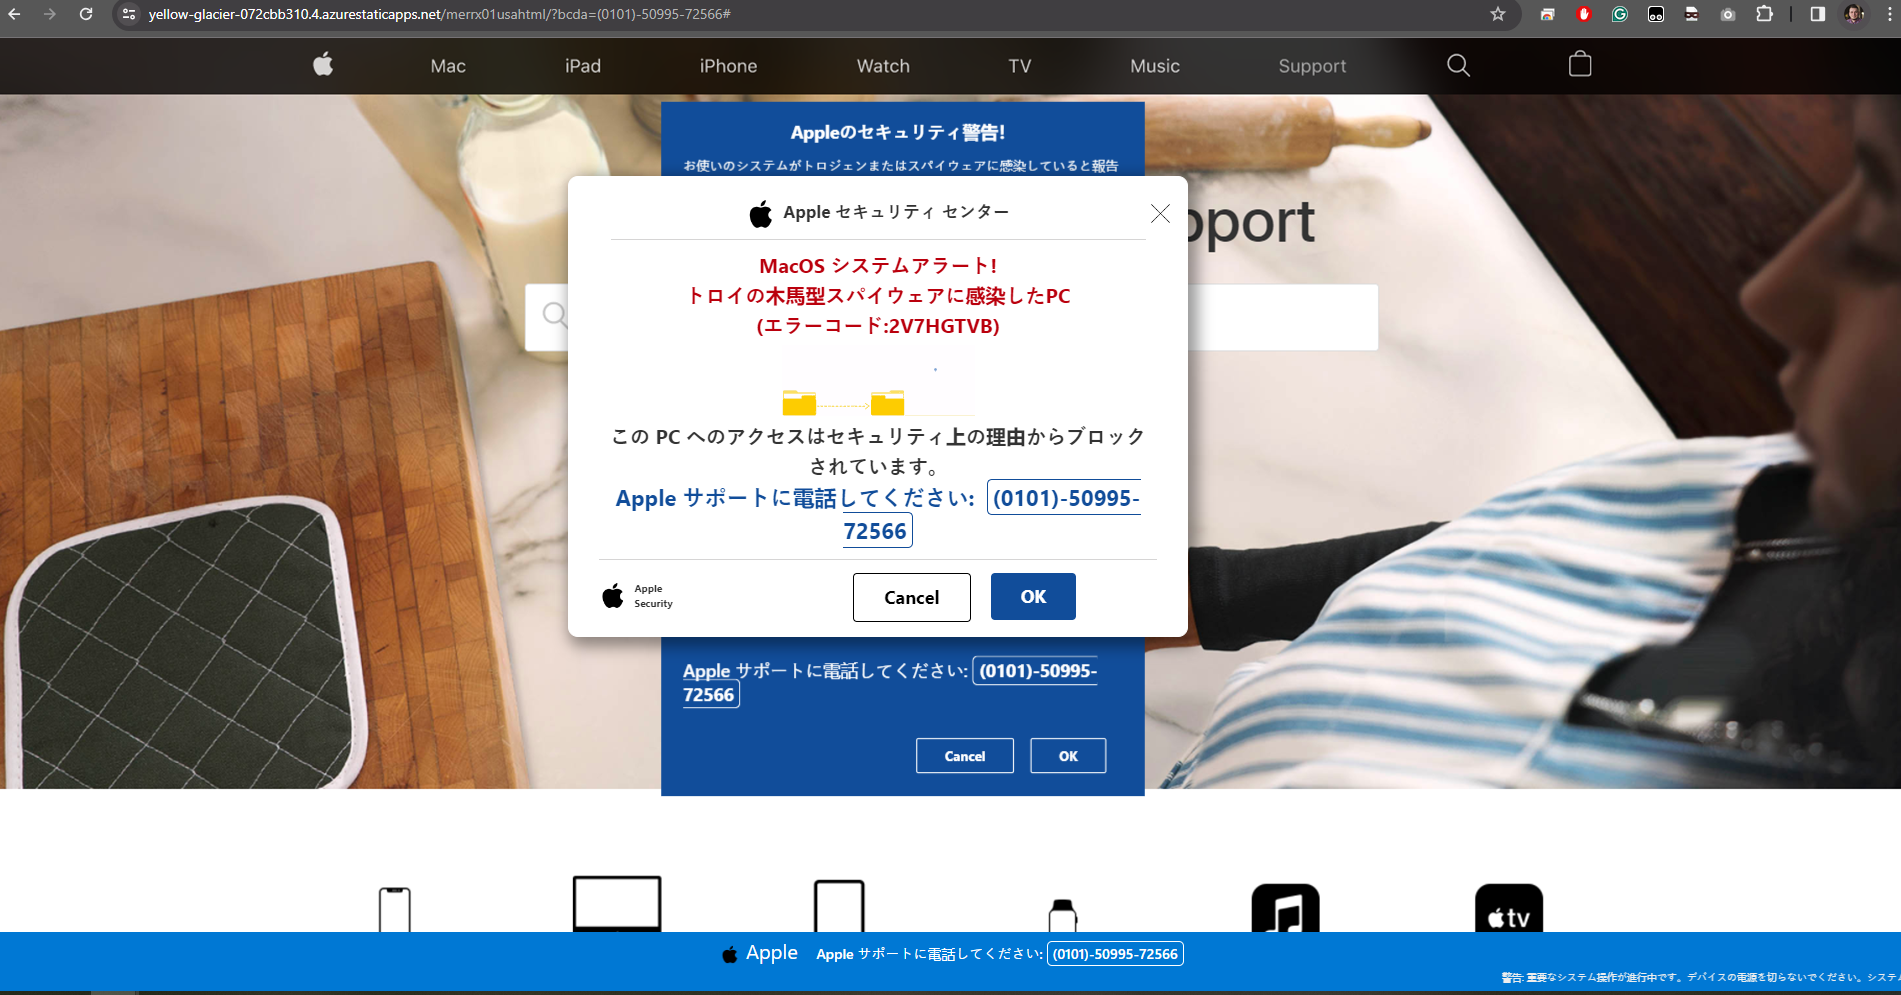
Task: Open the iPad menu item
Action: (x=583, y=66)
